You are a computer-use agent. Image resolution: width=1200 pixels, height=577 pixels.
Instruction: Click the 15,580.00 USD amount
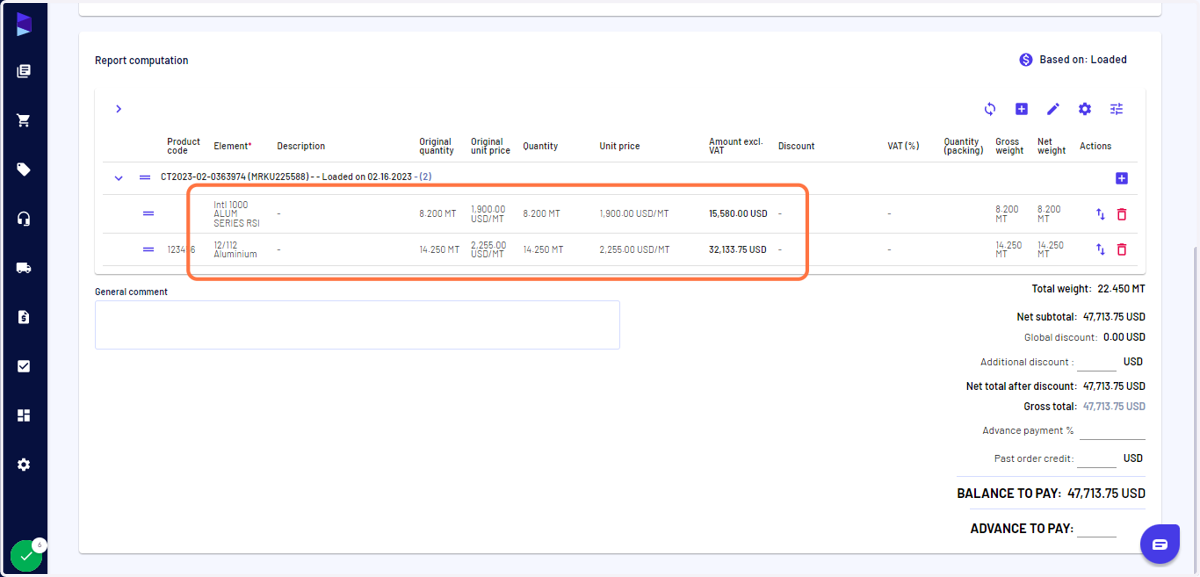[x=738, y=213]
